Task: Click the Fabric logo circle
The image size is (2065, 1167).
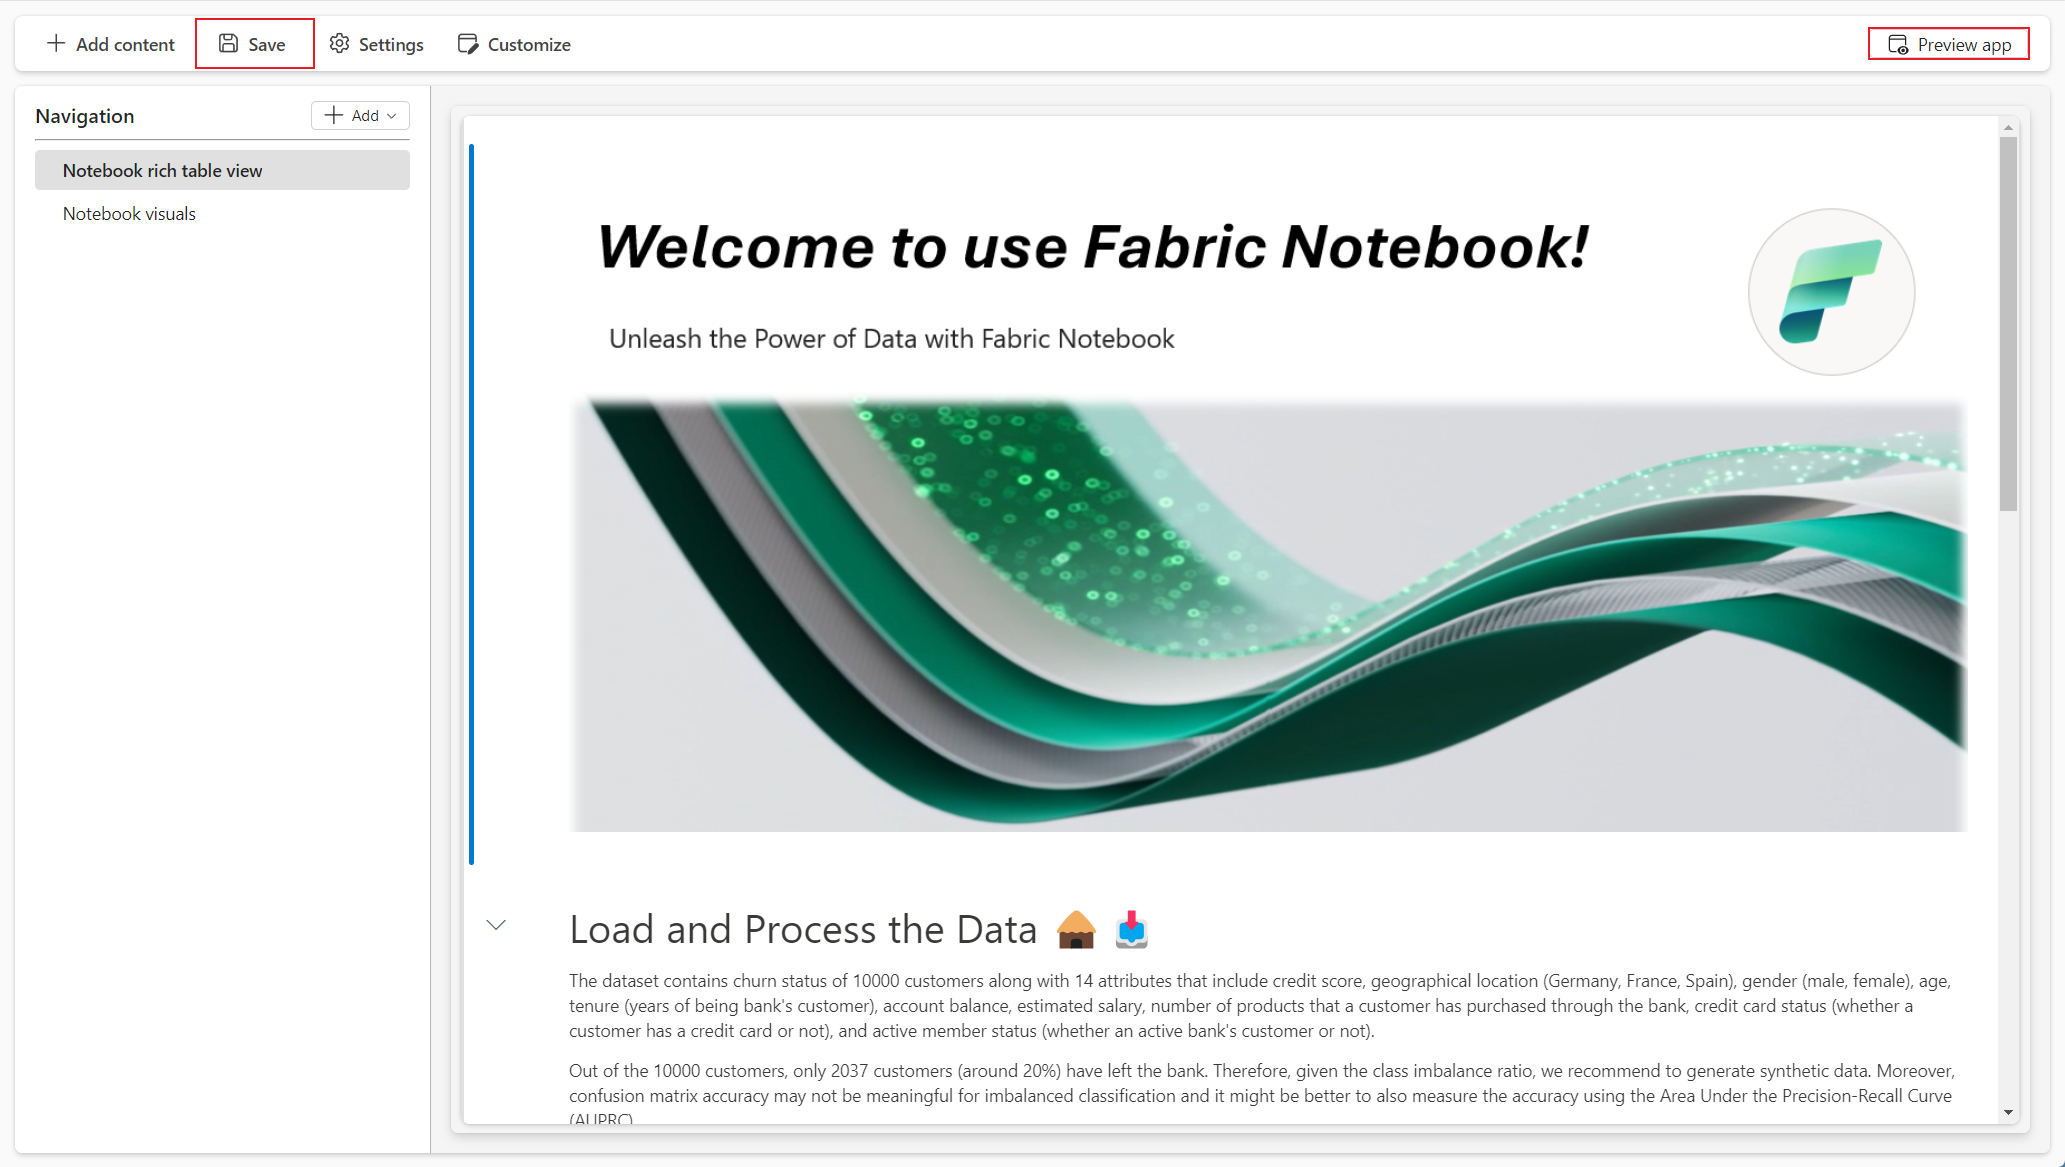Action: (x=1830, y=292)
